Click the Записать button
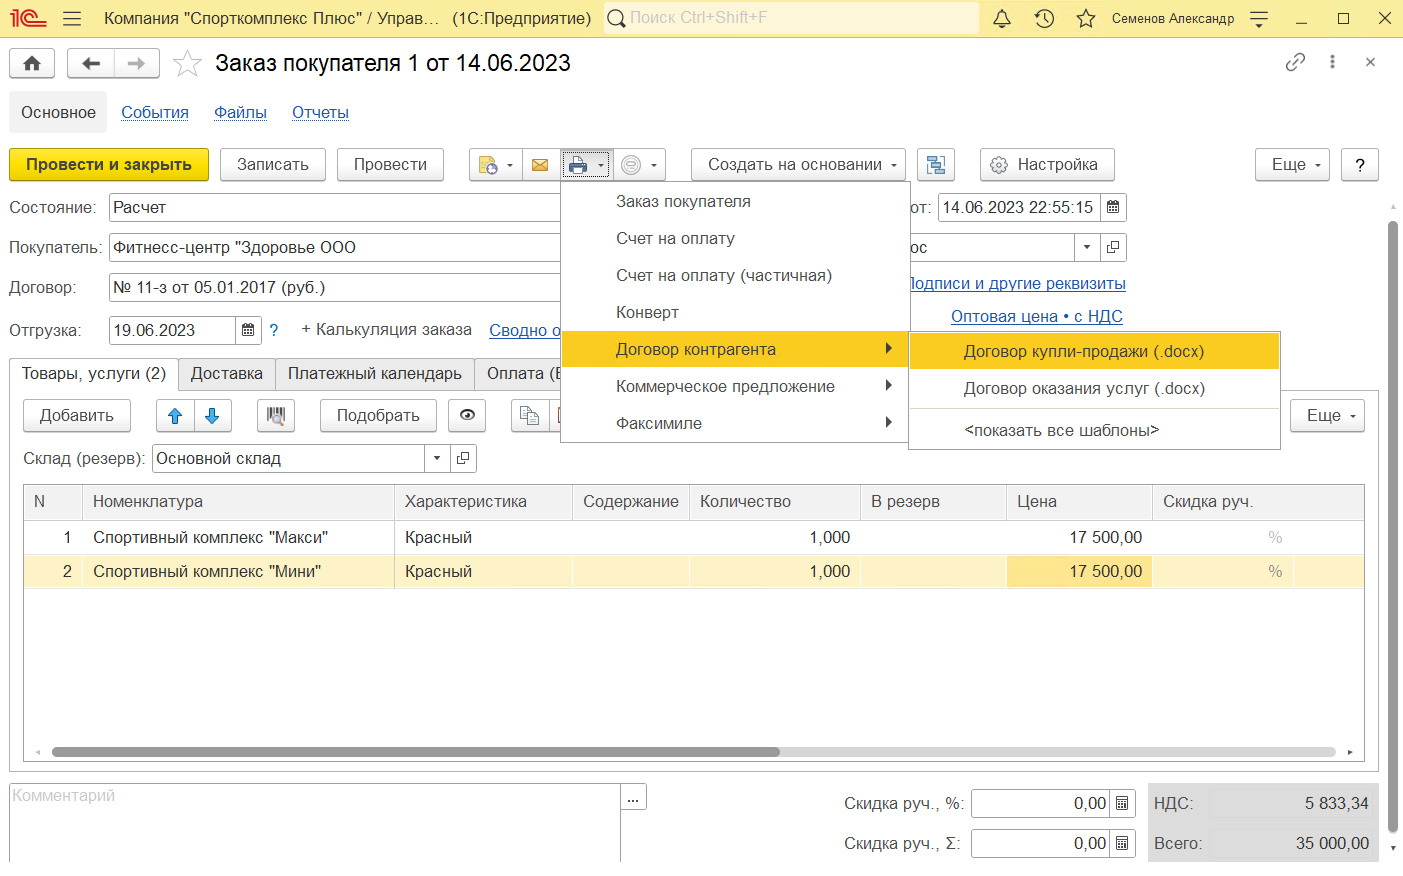1403x876 pixels. 273,165
